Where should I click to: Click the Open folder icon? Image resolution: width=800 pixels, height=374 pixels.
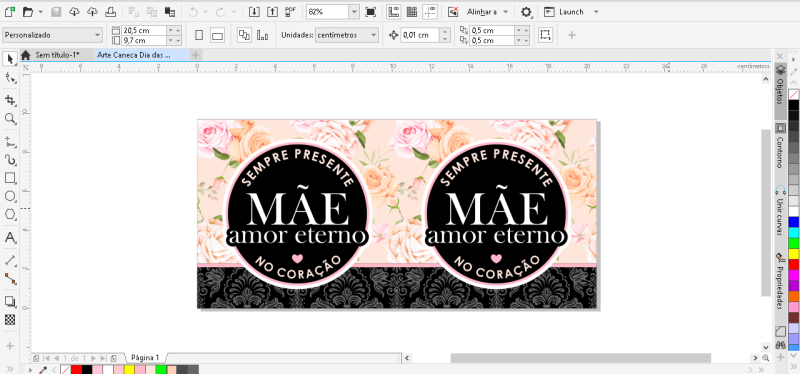coord(28,12)
